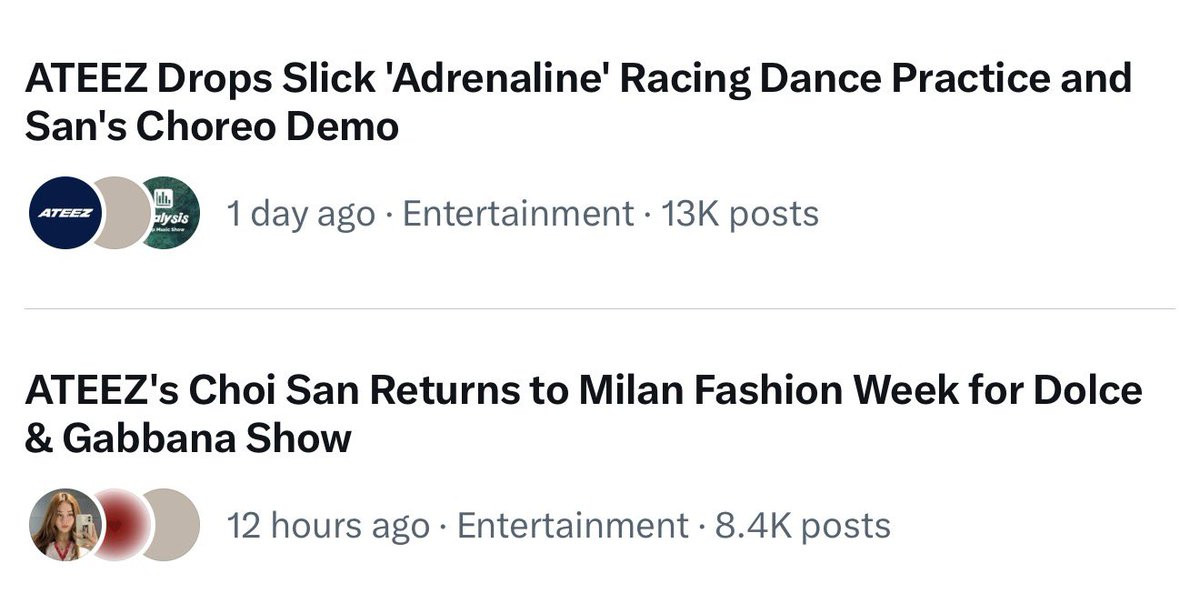The width and height of the screenshot is (1200, 614).
Task: Select the beige avatar next to the red avatar
Action: [172, 524]
